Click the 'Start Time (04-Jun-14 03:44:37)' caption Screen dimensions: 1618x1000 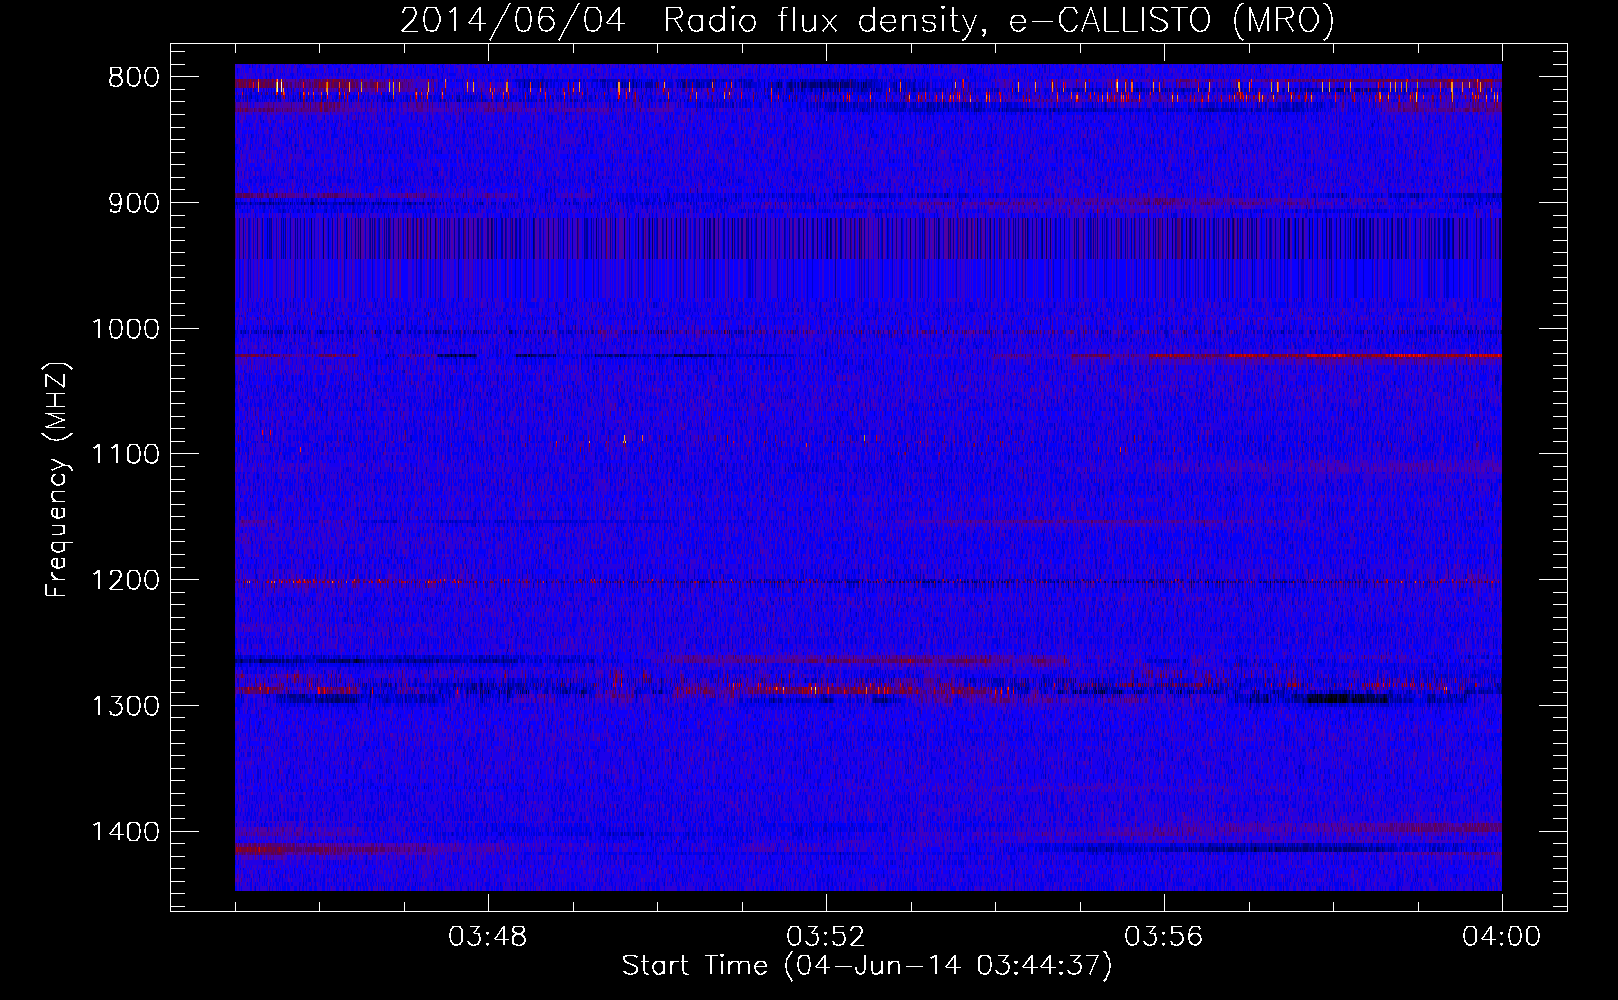click(x=867, y=966)
